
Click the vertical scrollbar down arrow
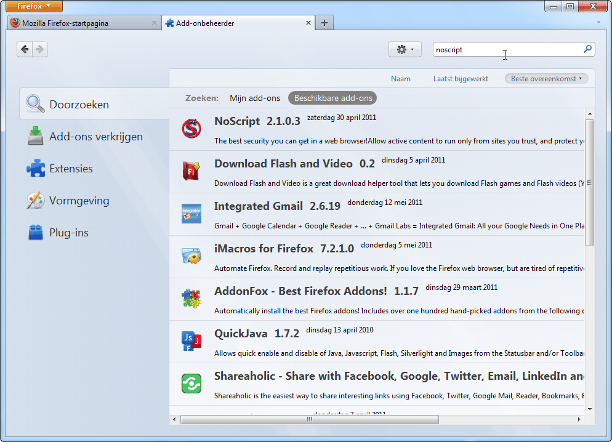coord(590,409)
